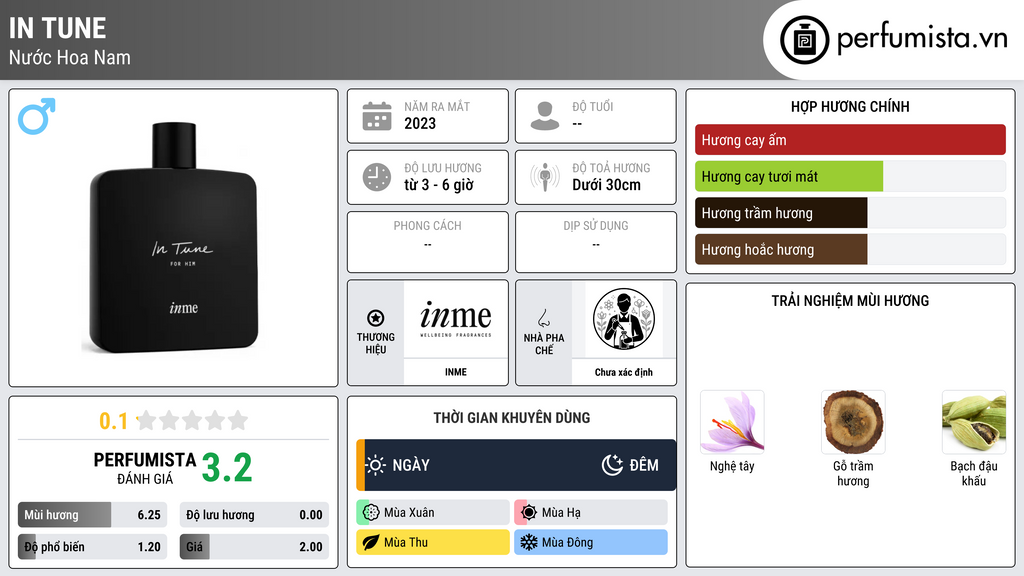
Task: Click the fifth rating star
Action: tap(238, 421)
